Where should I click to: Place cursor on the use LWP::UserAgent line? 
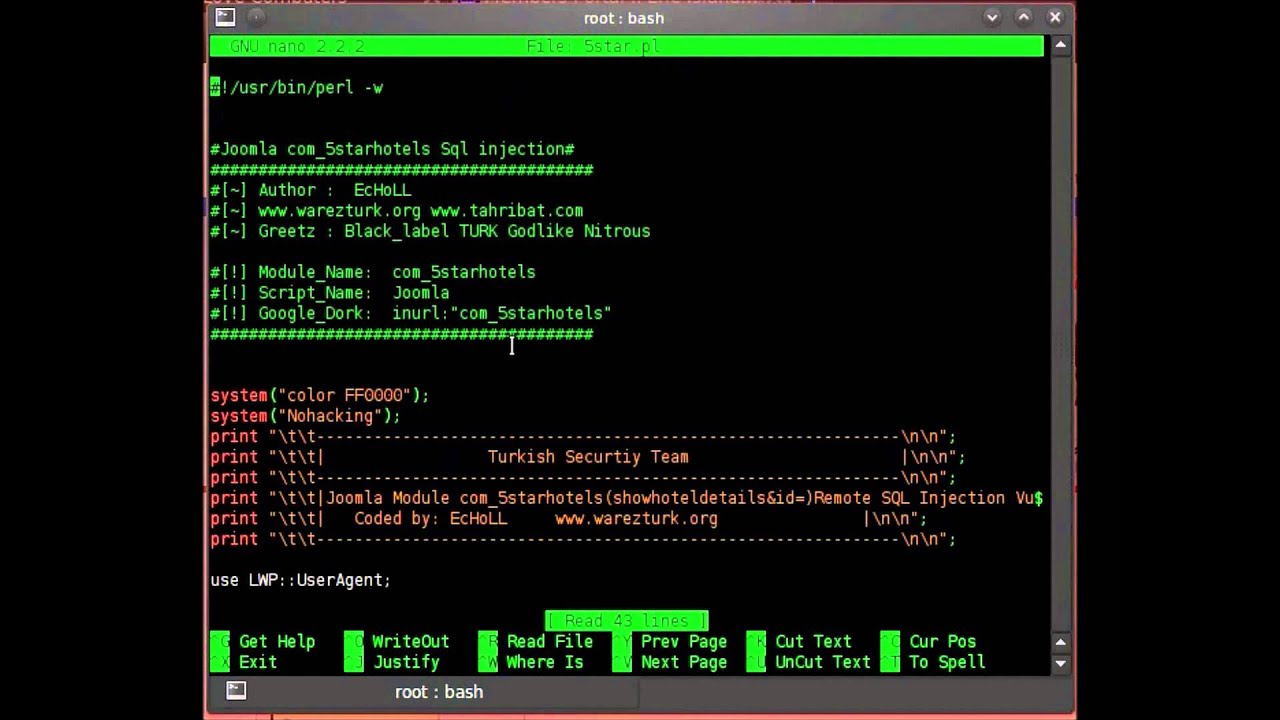(300, 580)
